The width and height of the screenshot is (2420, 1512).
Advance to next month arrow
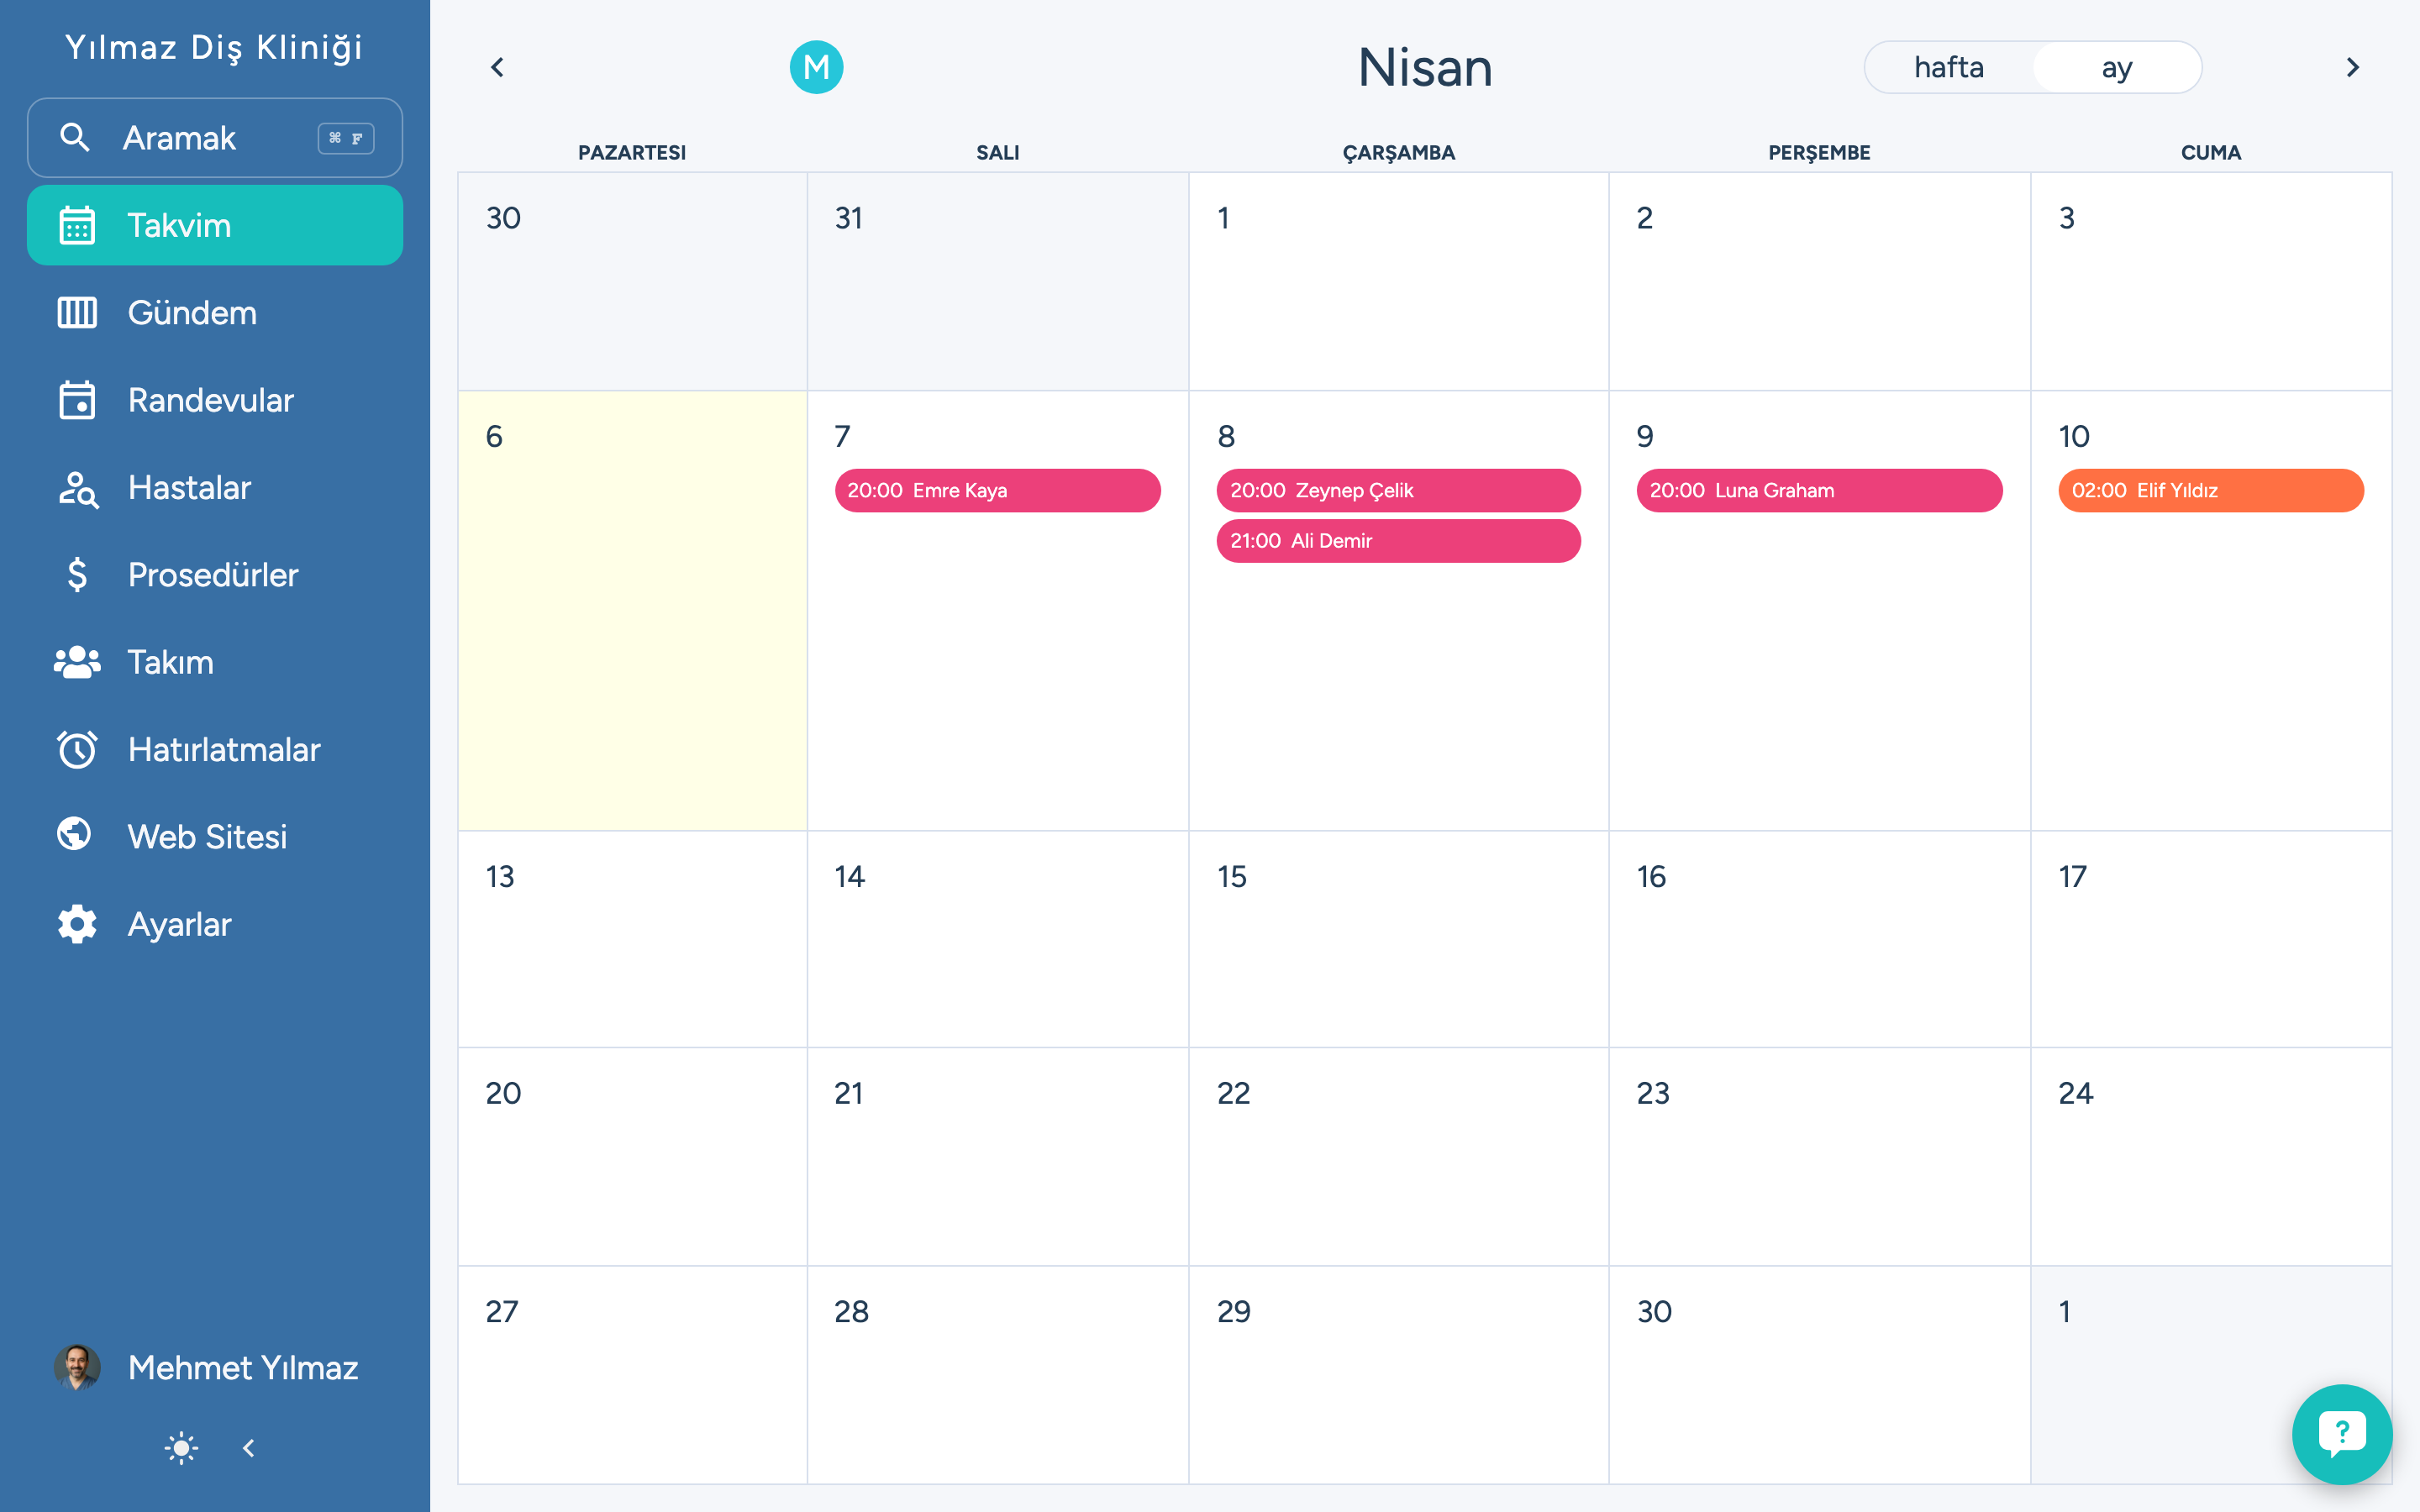(2352, 67)
